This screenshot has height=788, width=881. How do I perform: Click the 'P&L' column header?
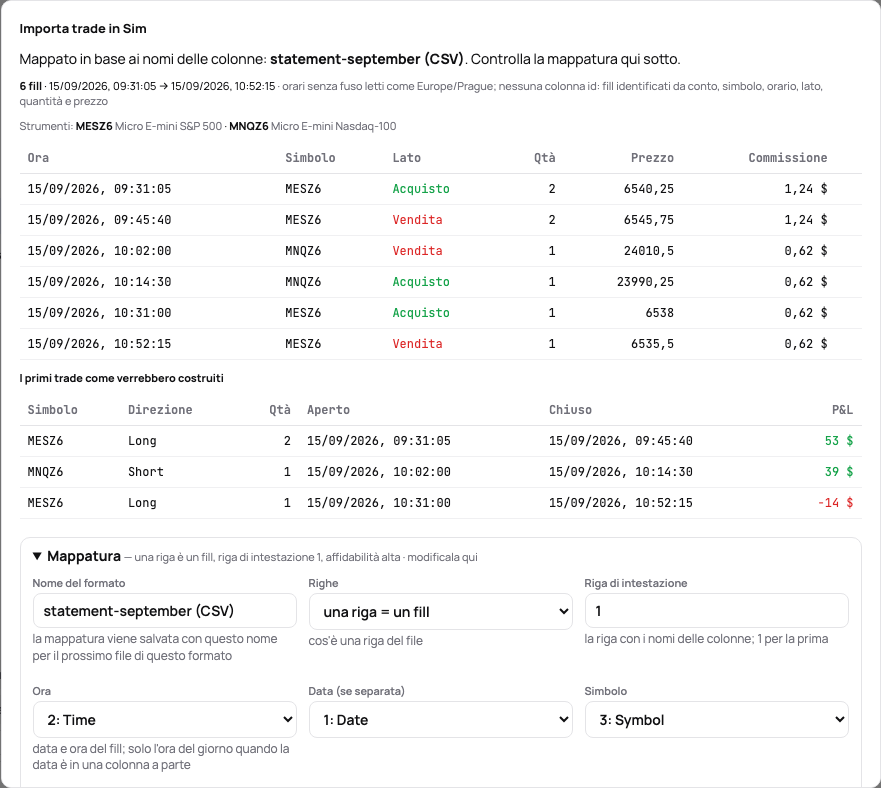842,410
